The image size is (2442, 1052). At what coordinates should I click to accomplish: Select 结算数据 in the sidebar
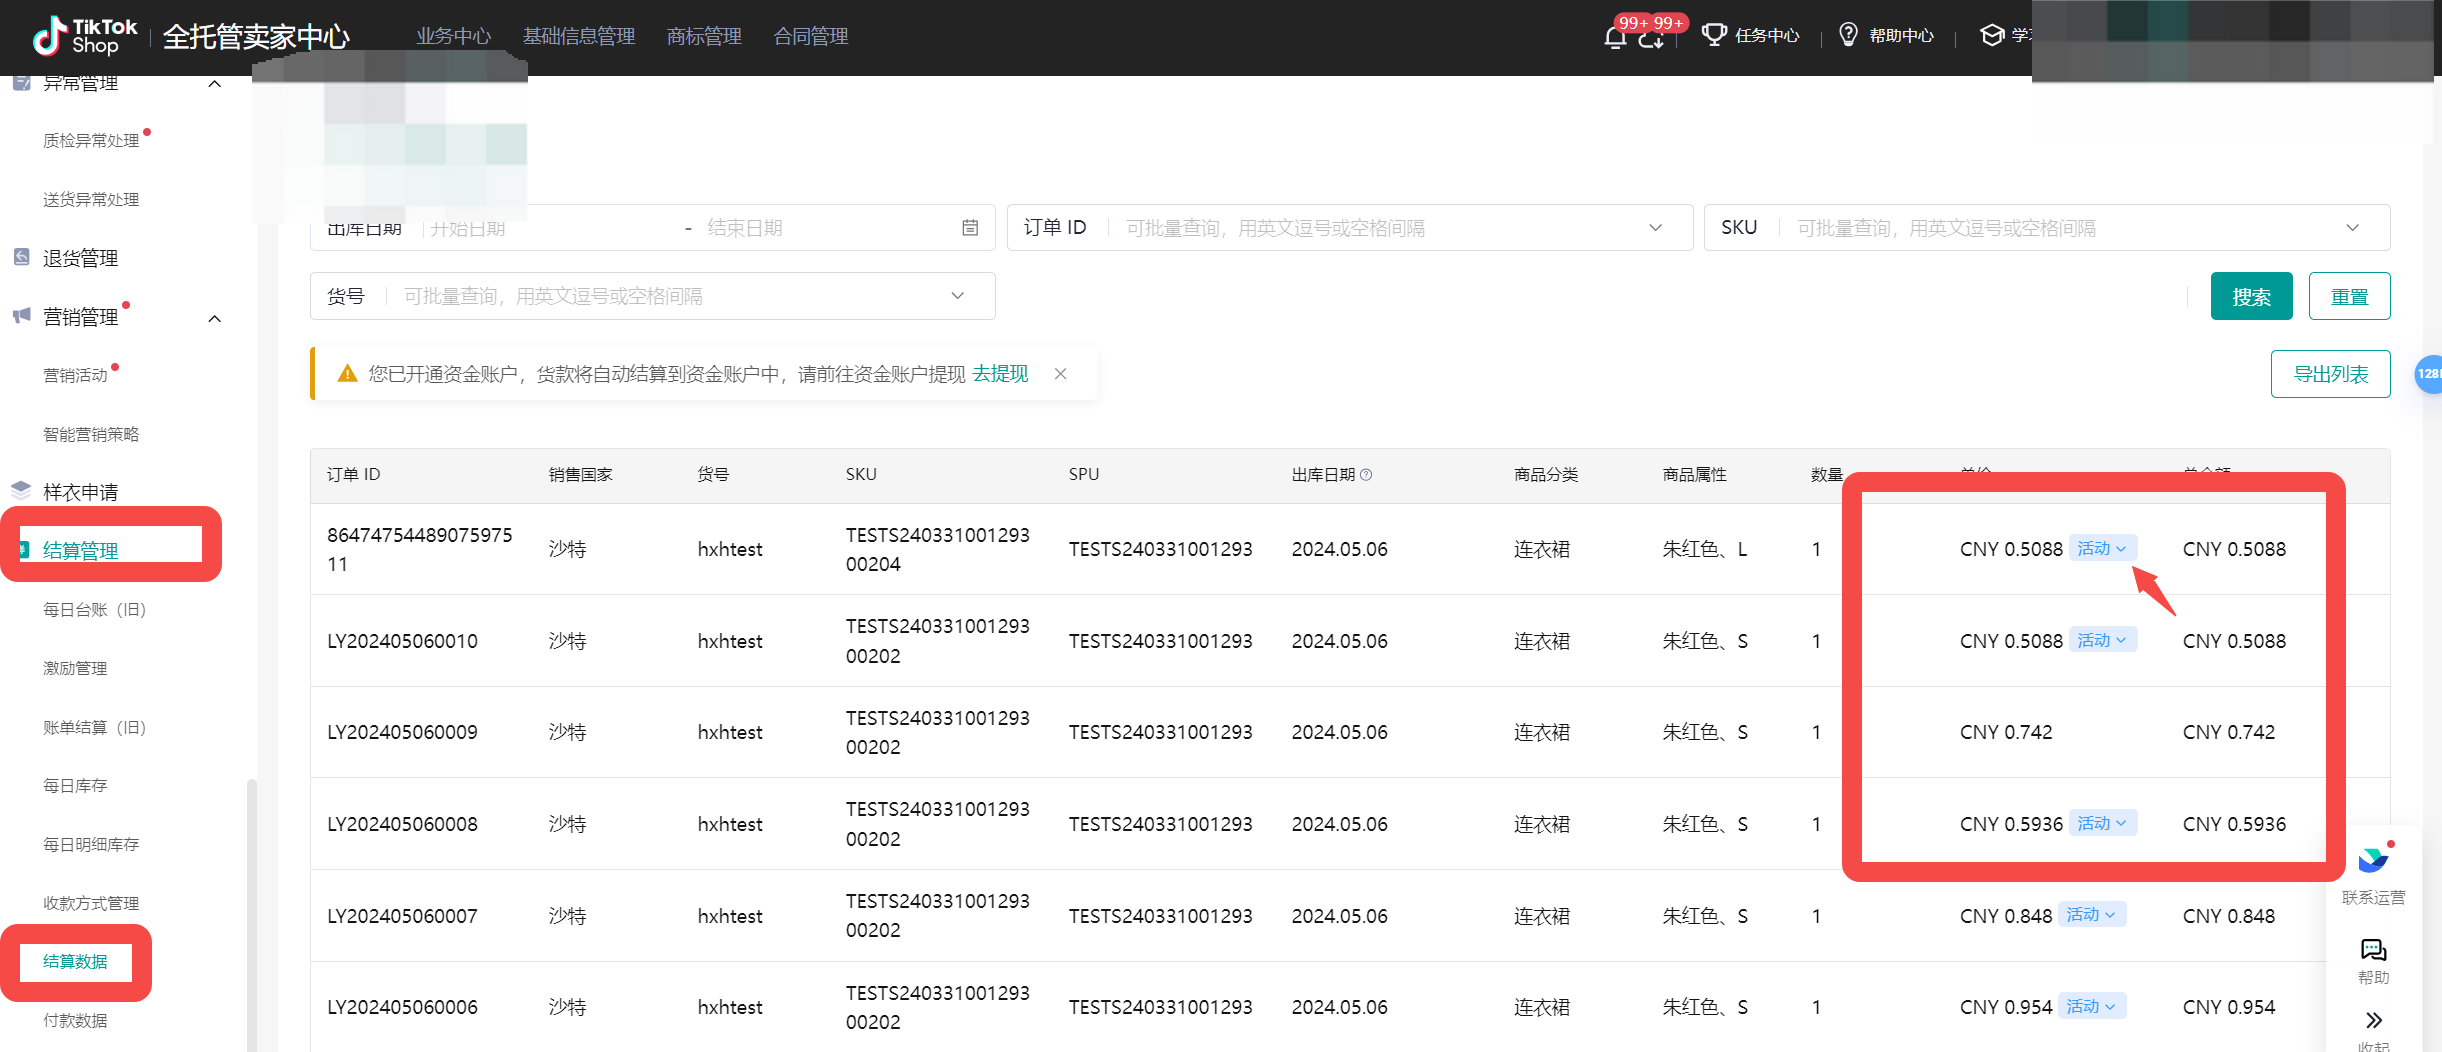tap(75, 962)
